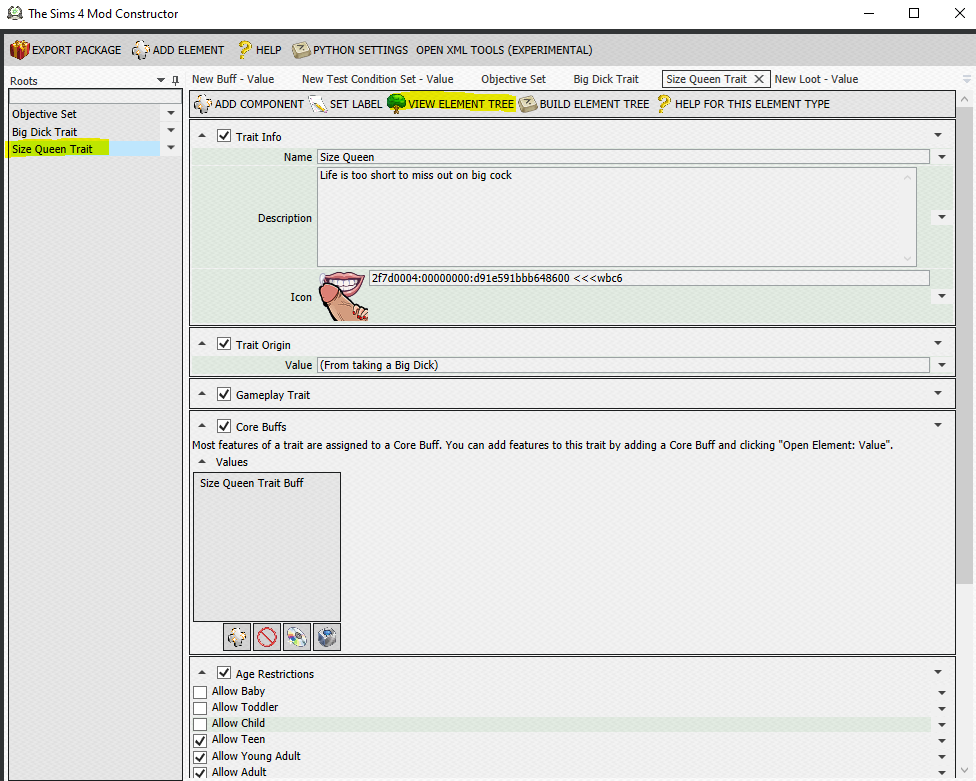The image size is (976, 781).
Task: Switch to New Test Condition Set - Value tab
Action: (x=378, y=79)
